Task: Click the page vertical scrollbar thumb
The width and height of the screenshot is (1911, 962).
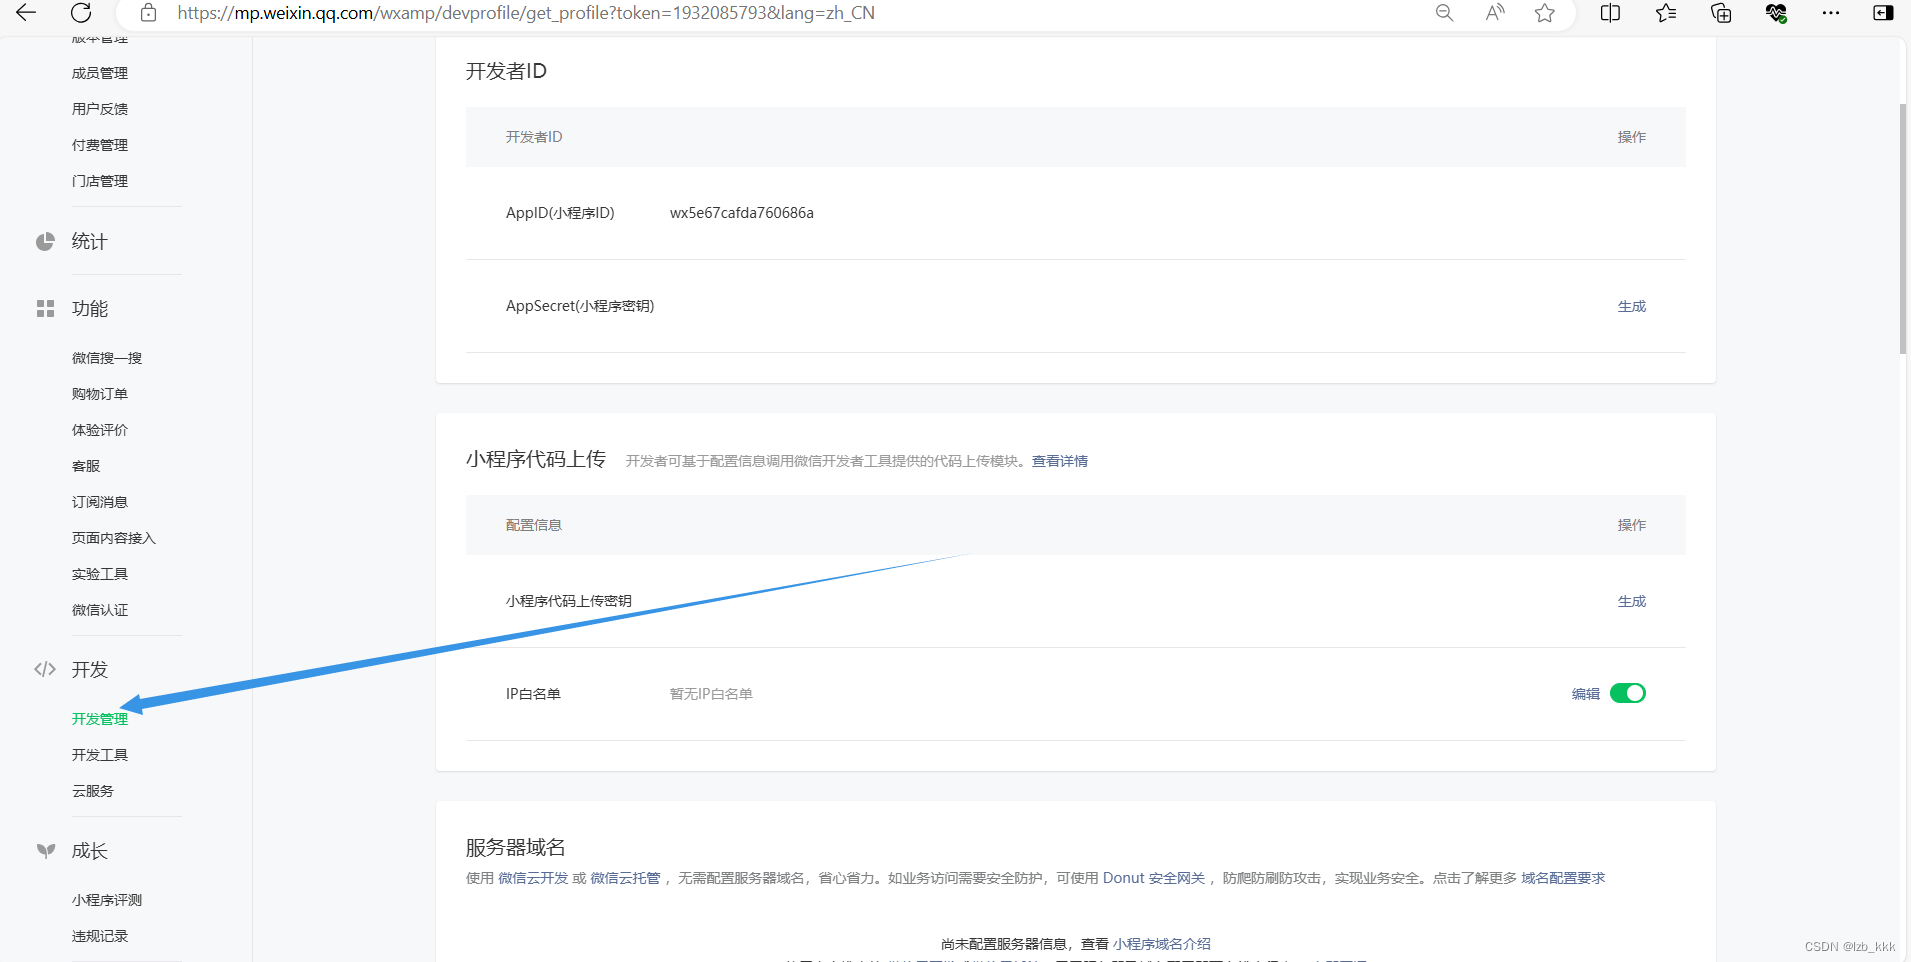Action: click(1903, 228)
